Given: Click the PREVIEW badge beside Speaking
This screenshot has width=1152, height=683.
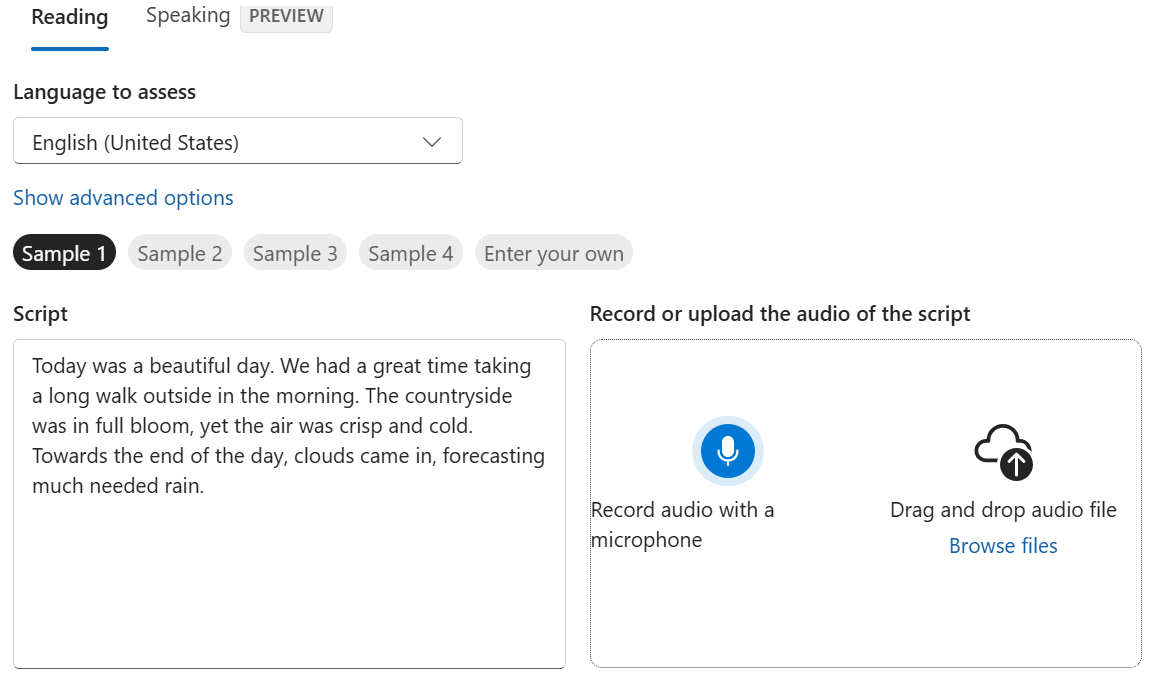Looking at the screenshot, I should [x=286, y=17].
